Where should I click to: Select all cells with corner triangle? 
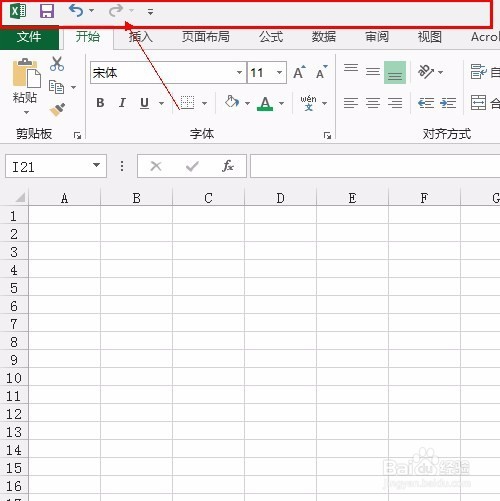tap(20, 198)
